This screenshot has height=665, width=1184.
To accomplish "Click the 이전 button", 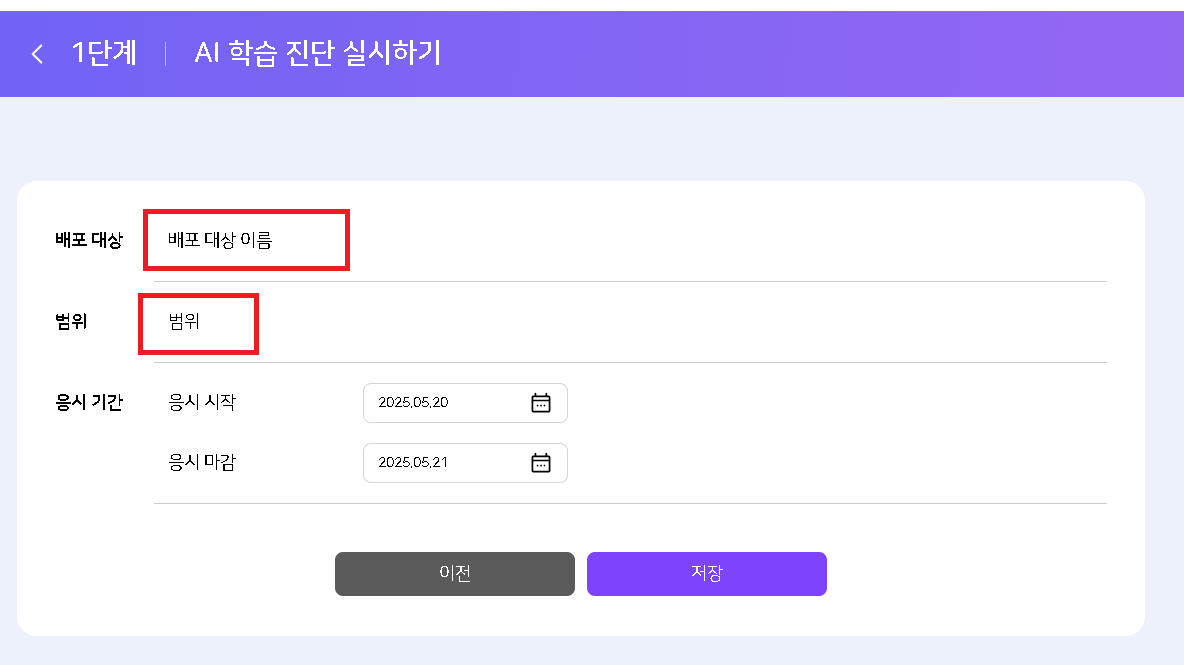I will tap(455, 574).
